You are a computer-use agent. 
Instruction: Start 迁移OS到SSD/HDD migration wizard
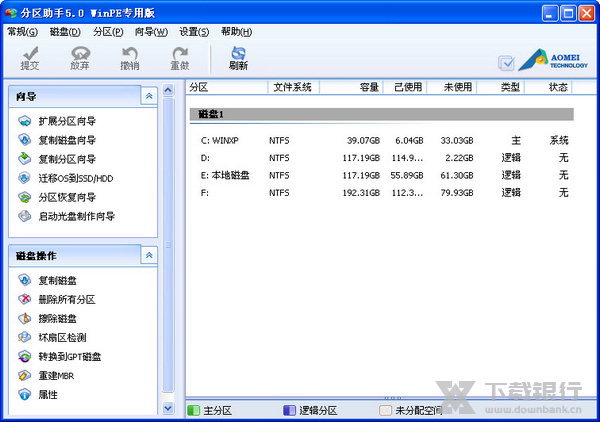click(x=25, y=178)
